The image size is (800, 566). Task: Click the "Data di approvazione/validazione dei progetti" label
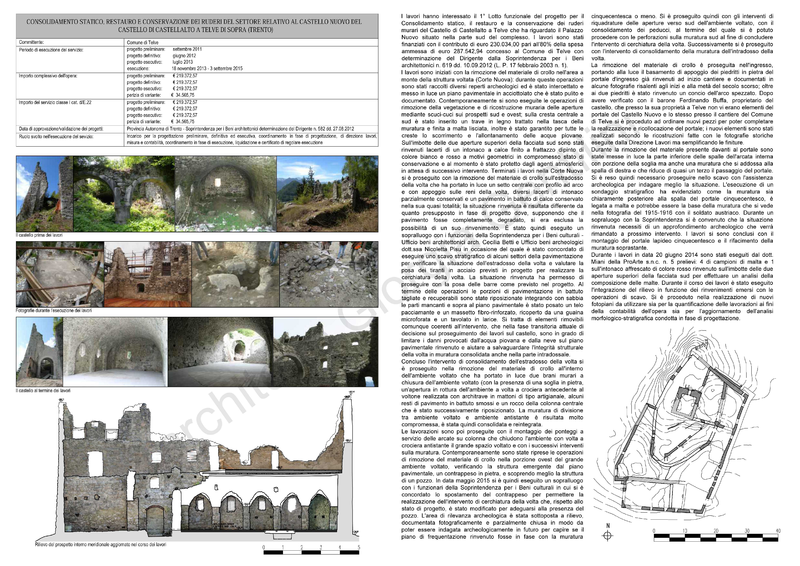61,129
